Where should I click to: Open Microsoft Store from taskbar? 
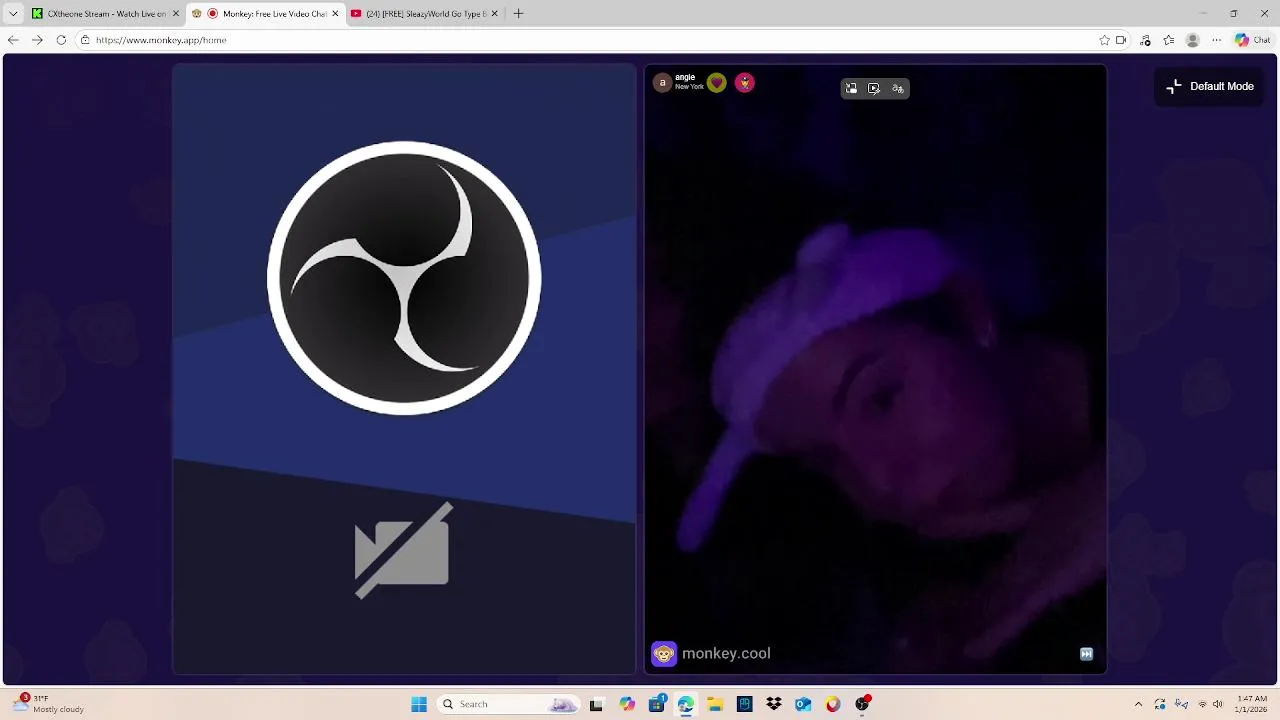(657, 704)
